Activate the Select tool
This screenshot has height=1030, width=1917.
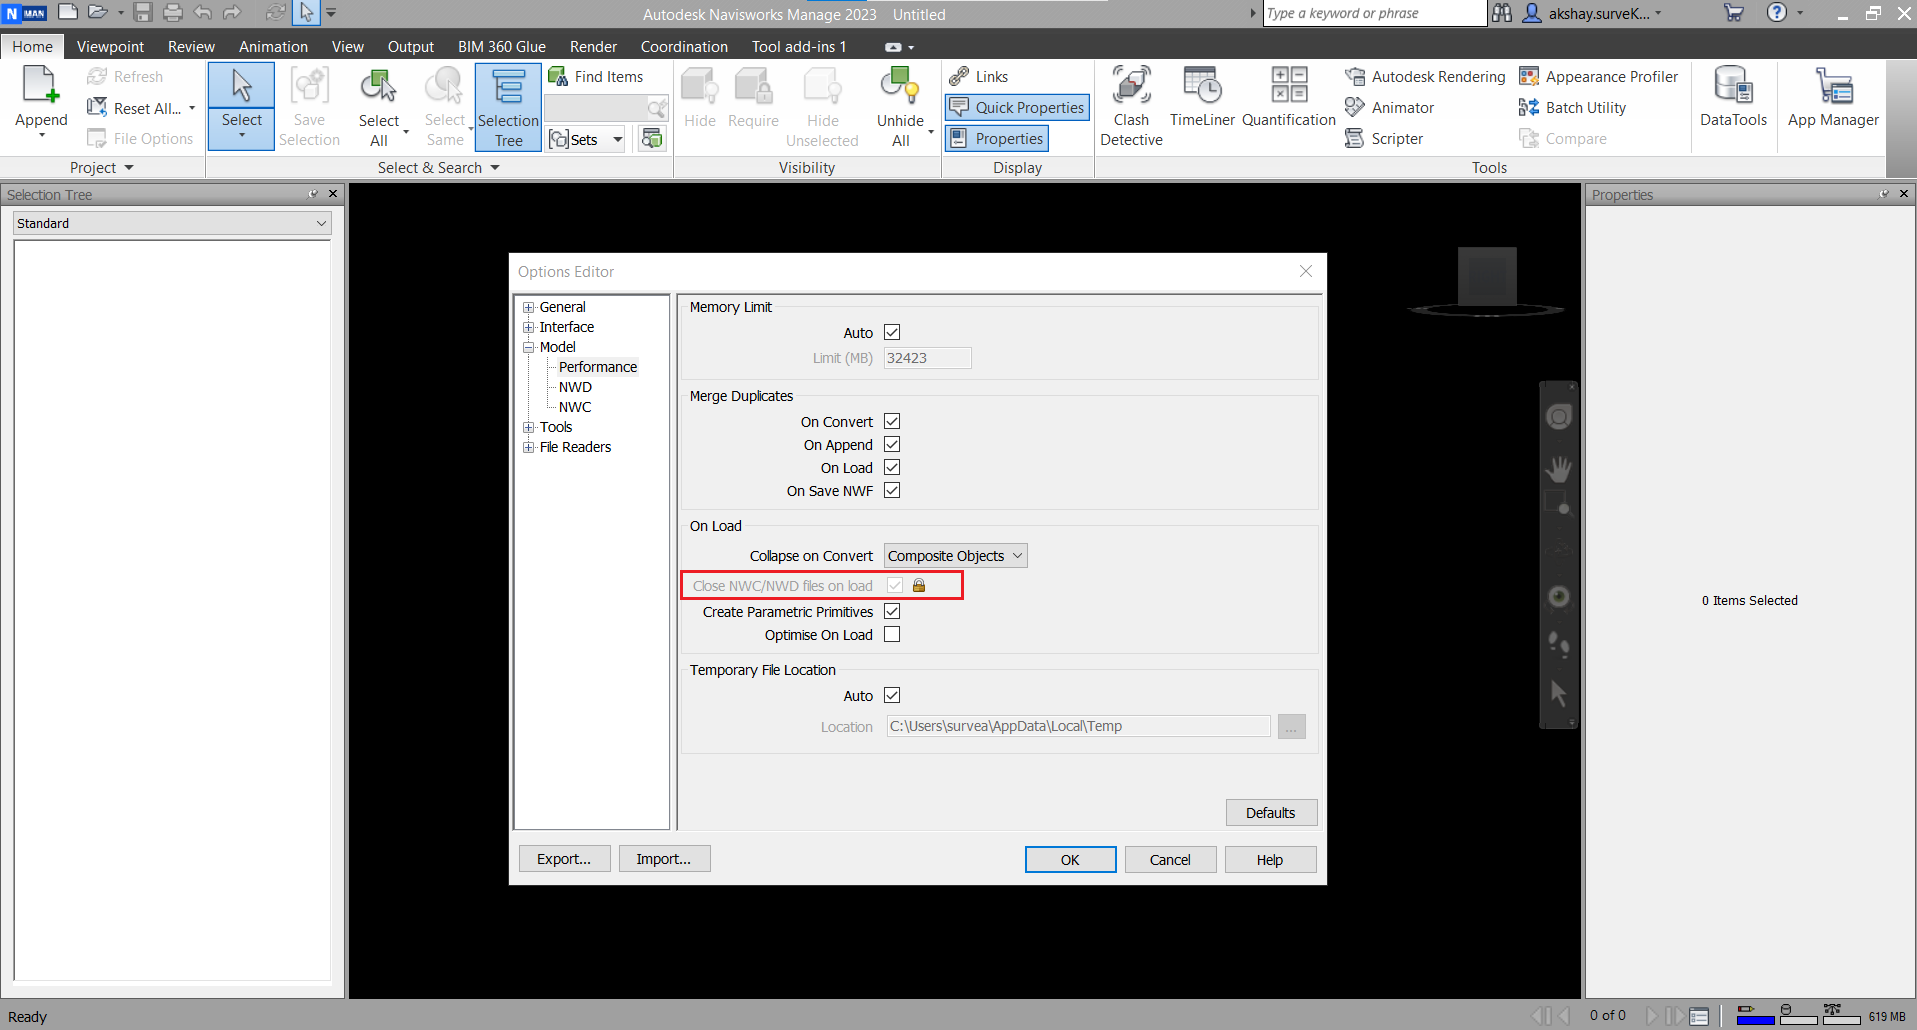pos(242,106)
